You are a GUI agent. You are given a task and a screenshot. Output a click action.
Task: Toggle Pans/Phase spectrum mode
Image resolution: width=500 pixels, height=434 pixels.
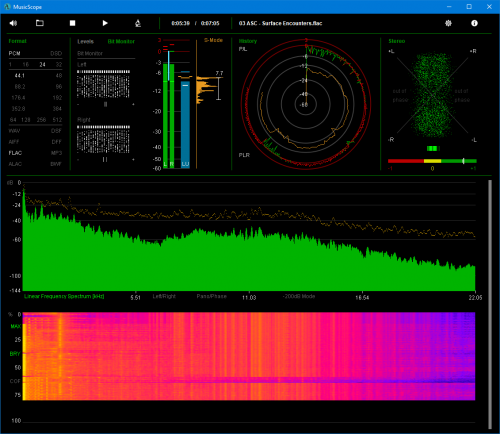point(211,296)
